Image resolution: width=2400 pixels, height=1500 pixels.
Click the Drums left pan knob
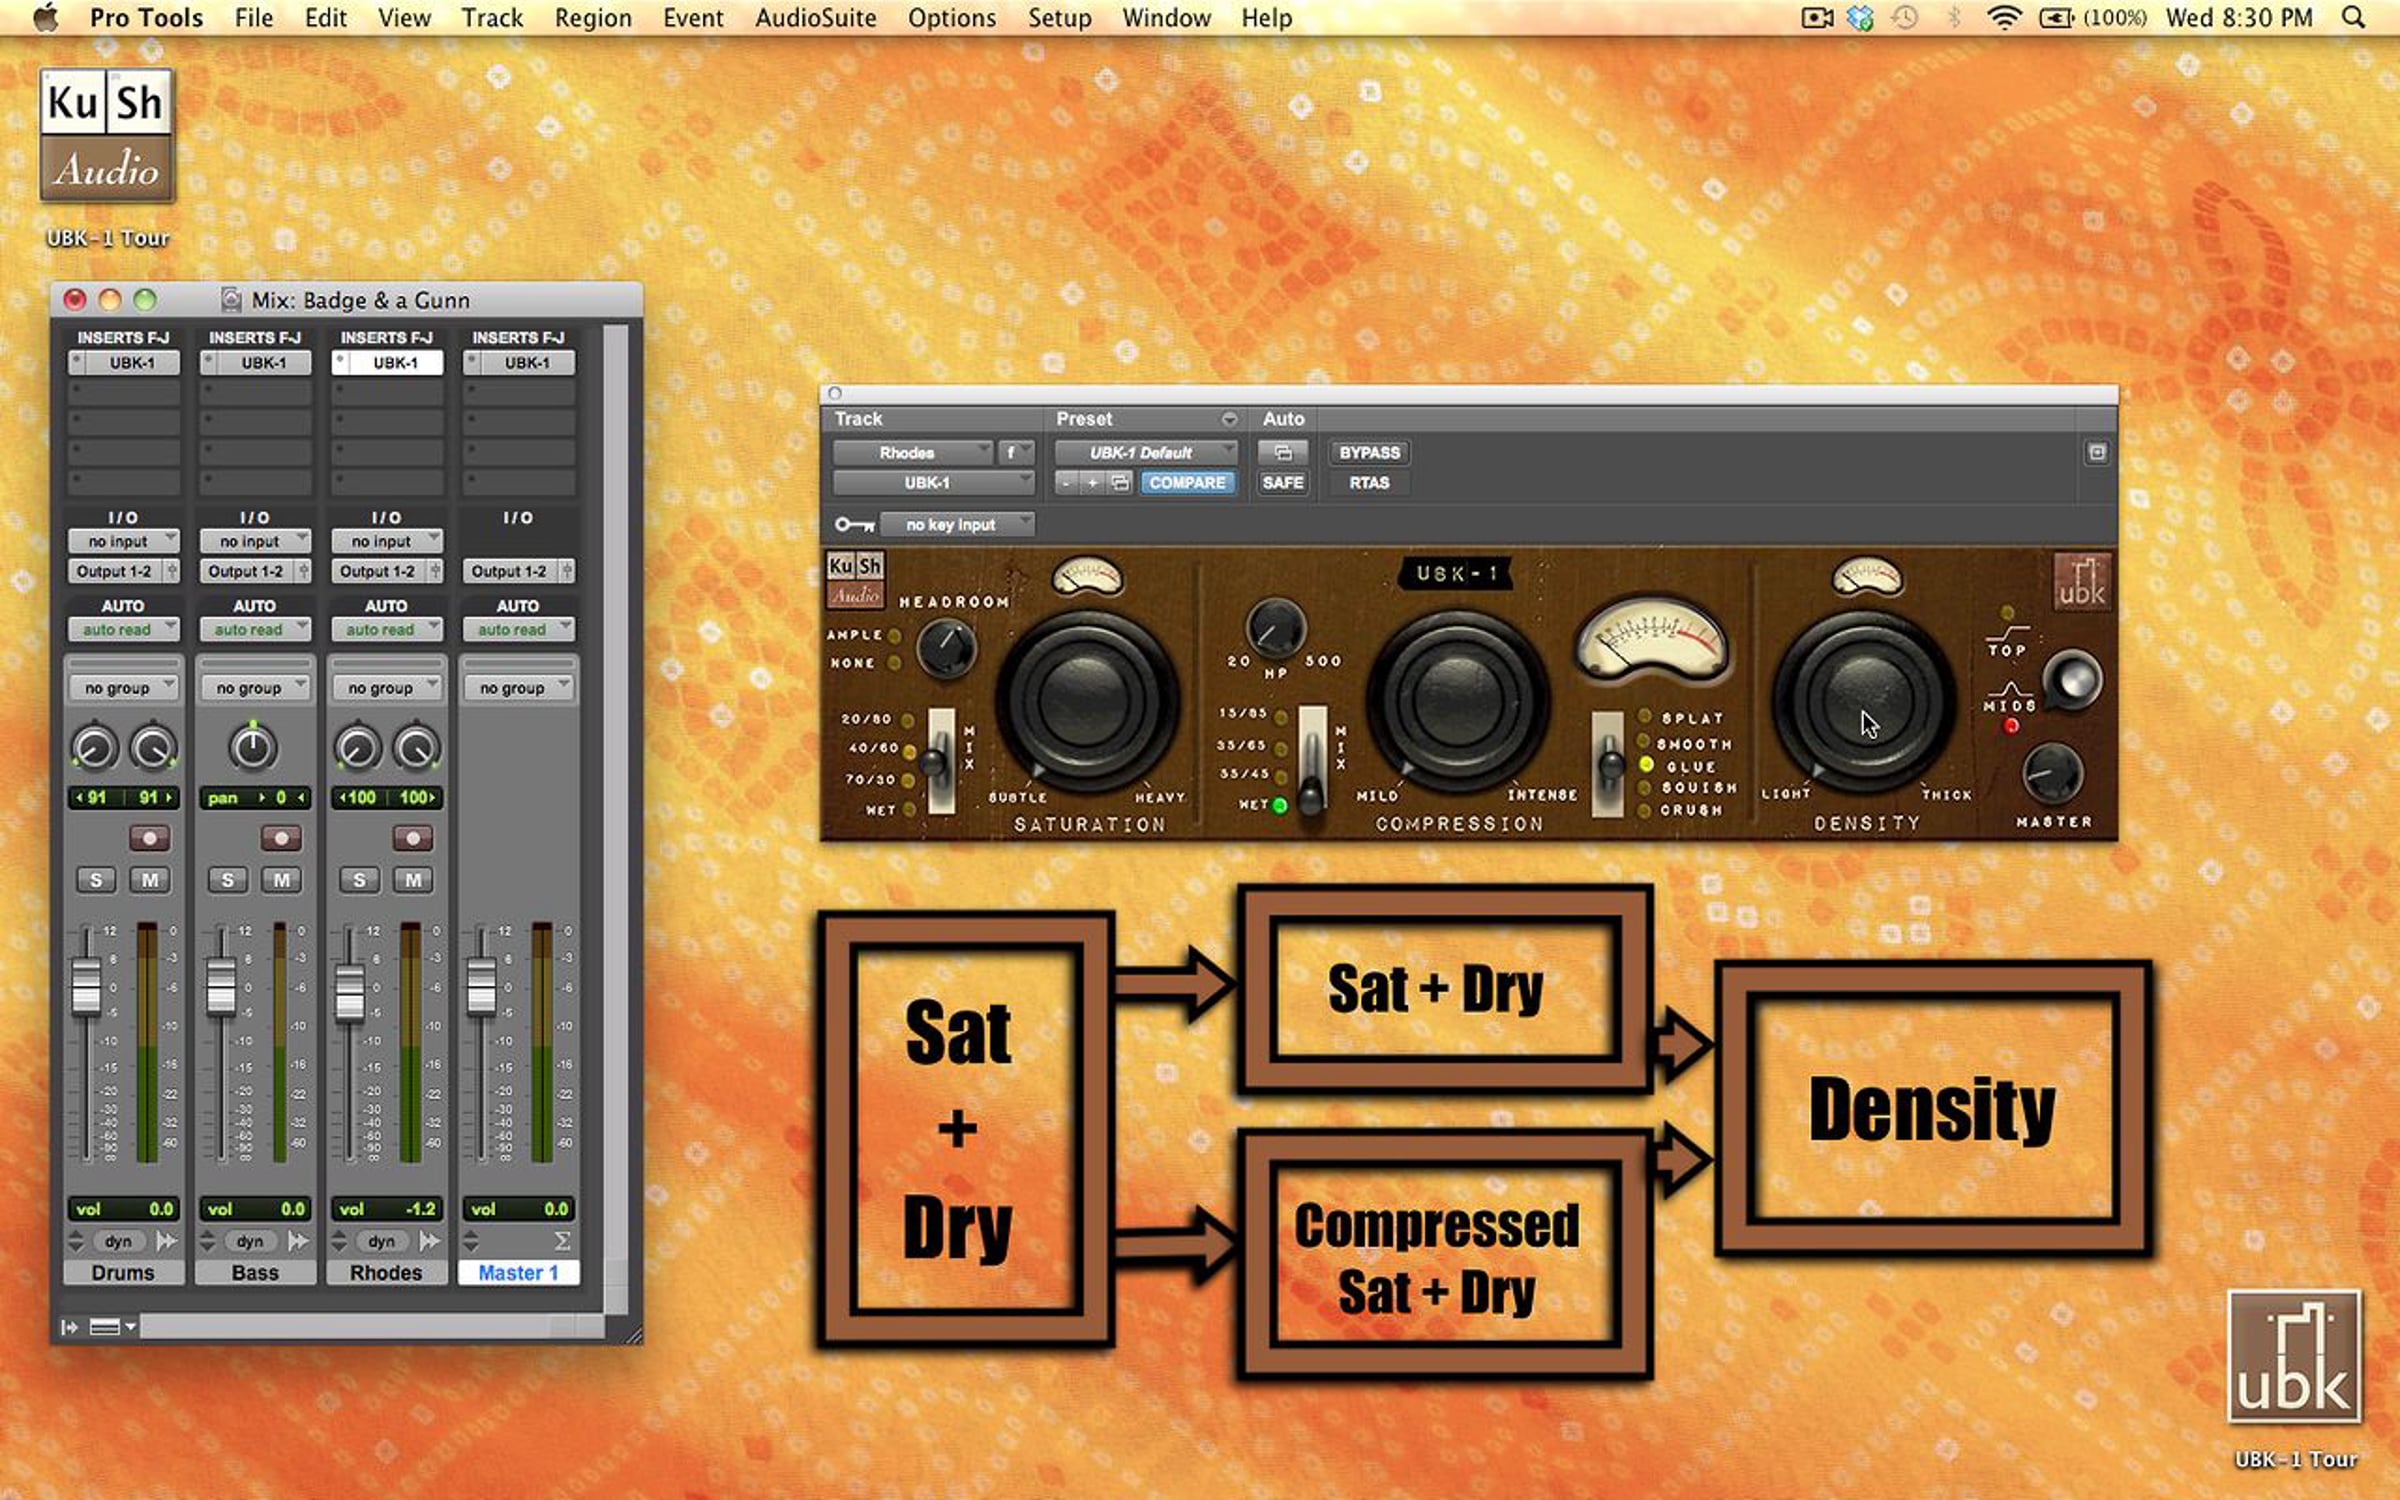tap(94, 748)
